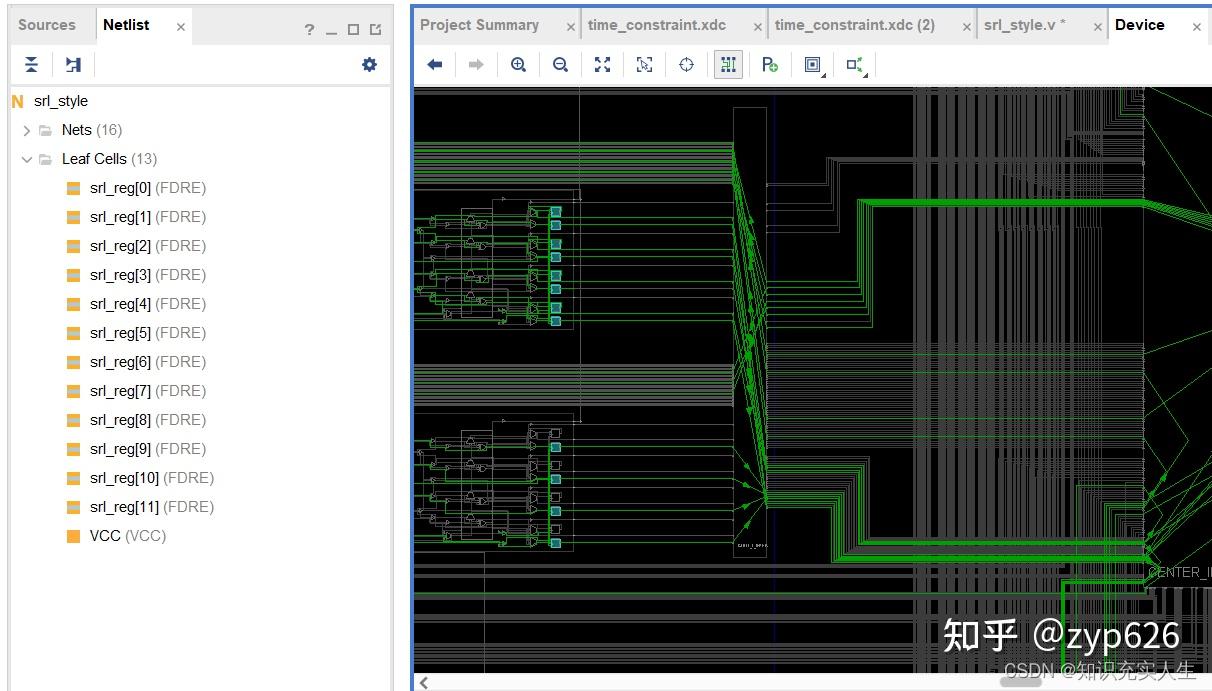1212x691 pixels.
Task: Click the Zoom Out magnifier icon
Action: (x=560, y=65)
